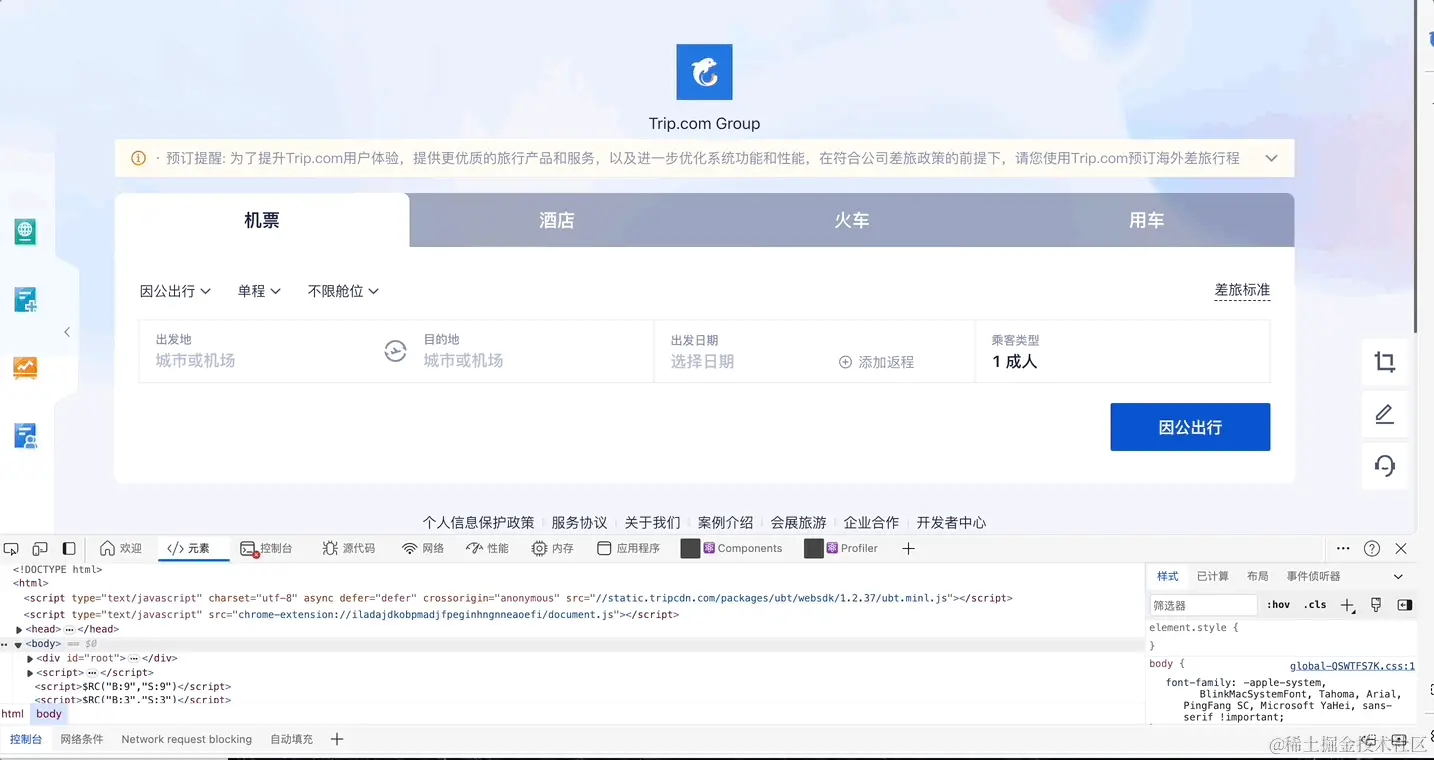Viewport: 1434px width, 760px height.
Task: Open the 欢迎 DevTools tab
Action: 121,548
